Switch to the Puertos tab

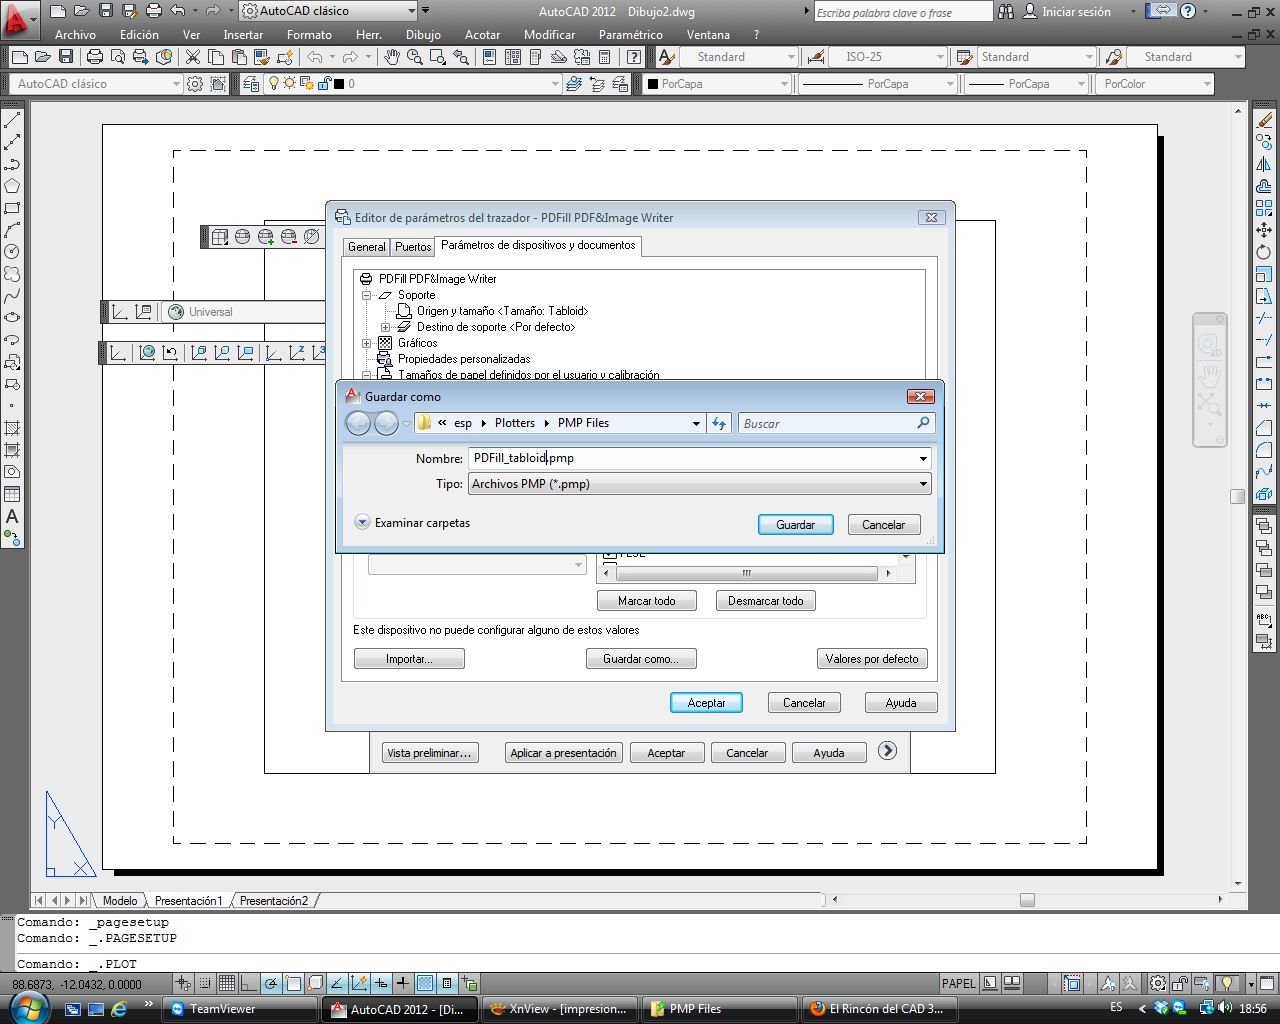(412, 247)
